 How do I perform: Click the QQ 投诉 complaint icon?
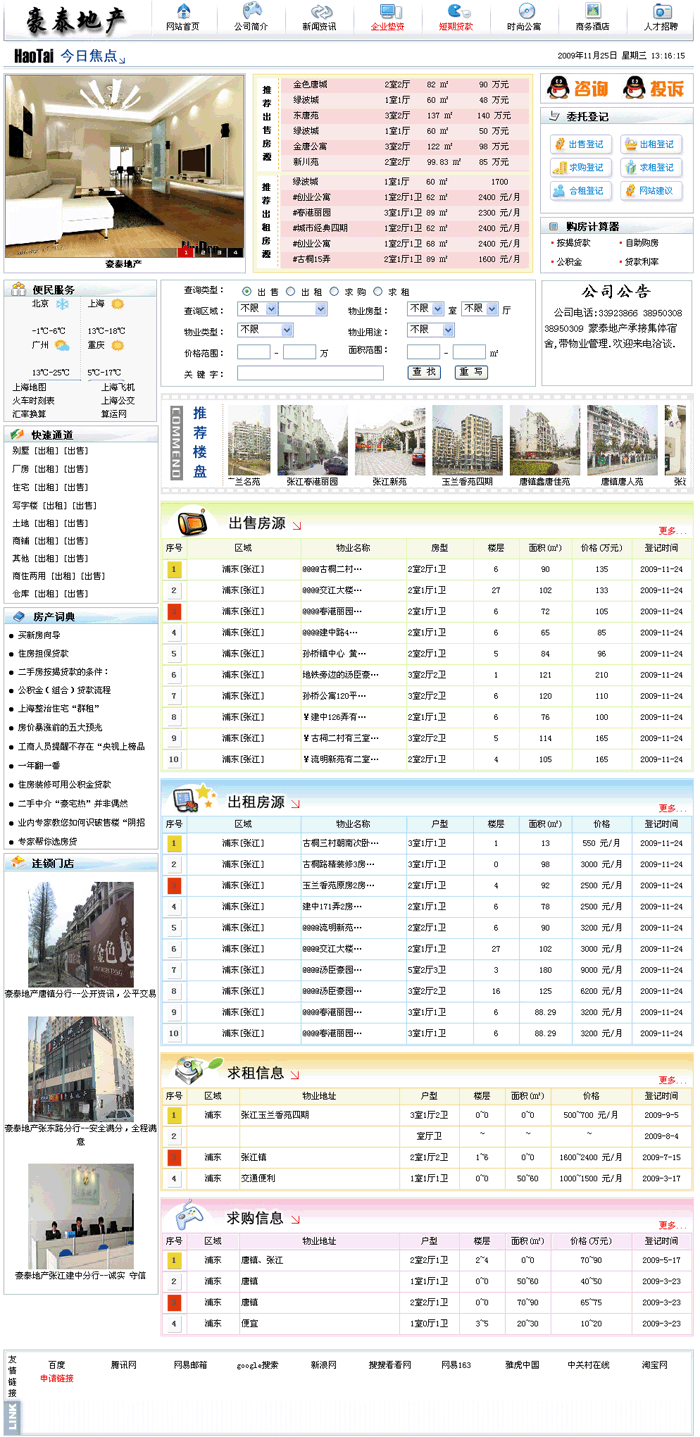tap(654, 89)
